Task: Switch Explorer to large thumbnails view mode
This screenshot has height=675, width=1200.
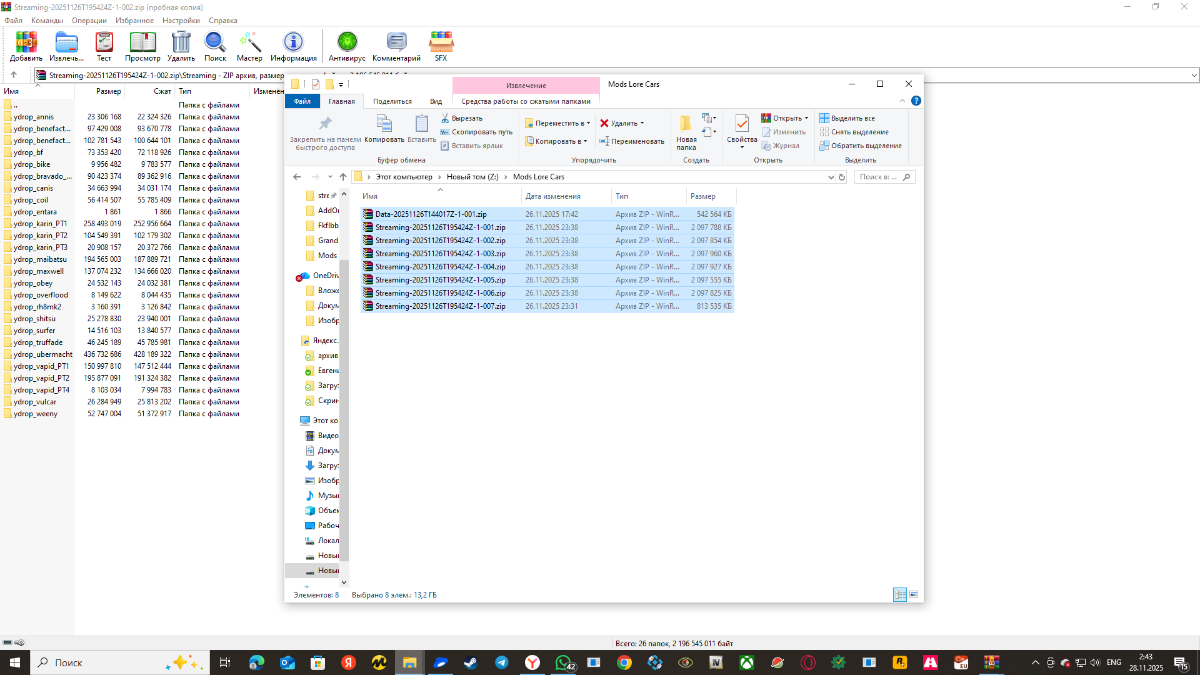Action: click(911, 595)
